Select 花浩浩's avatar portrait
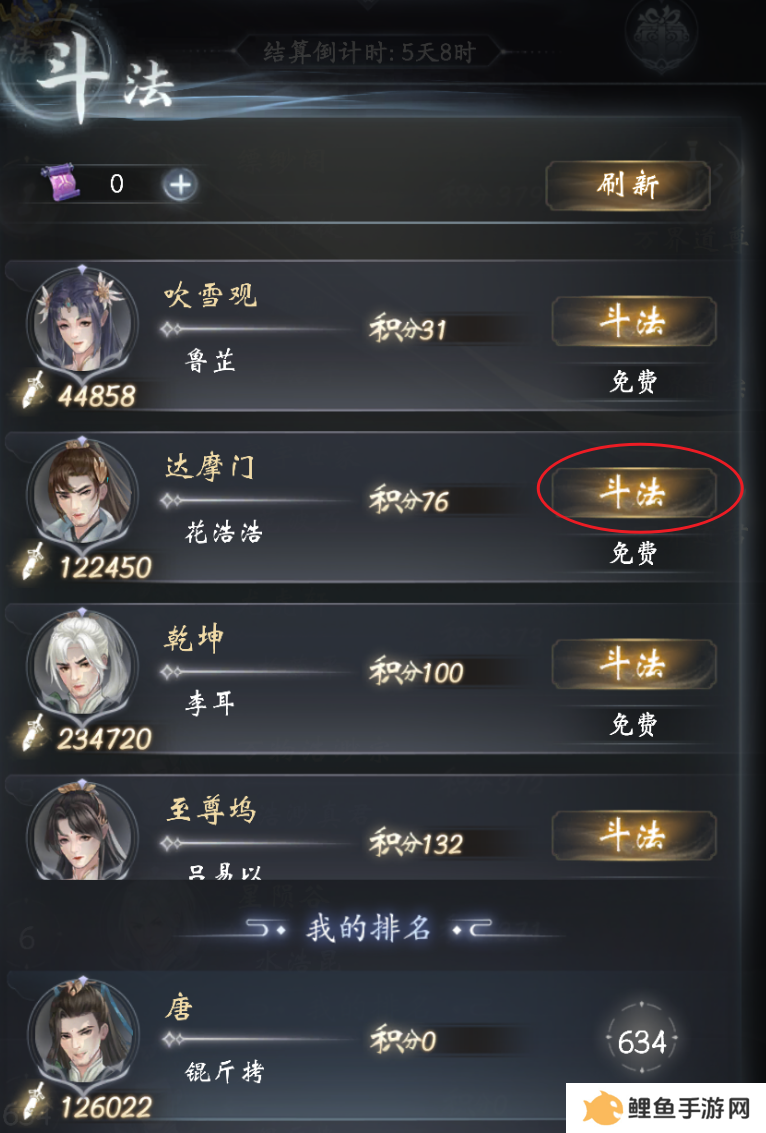The width and height of the screenshot is (766, 1133). point(82,491)
